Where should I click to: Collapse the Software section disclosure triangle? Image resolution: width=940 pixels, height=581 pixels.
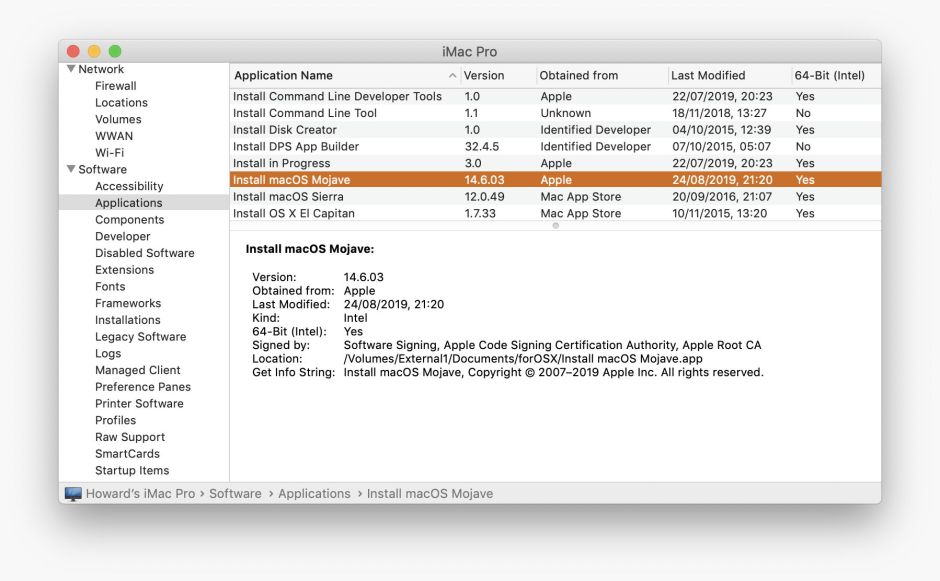click(x=71, y=169)
